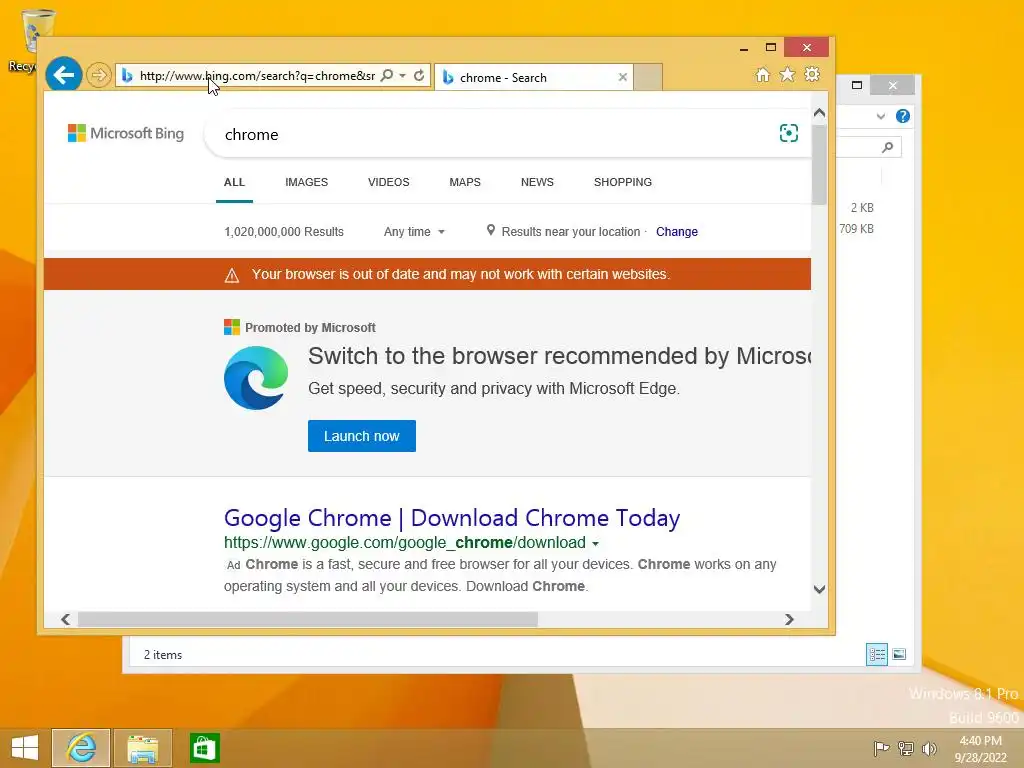Click the '709 KB' file size in Explorer

[x=856, y=229]
